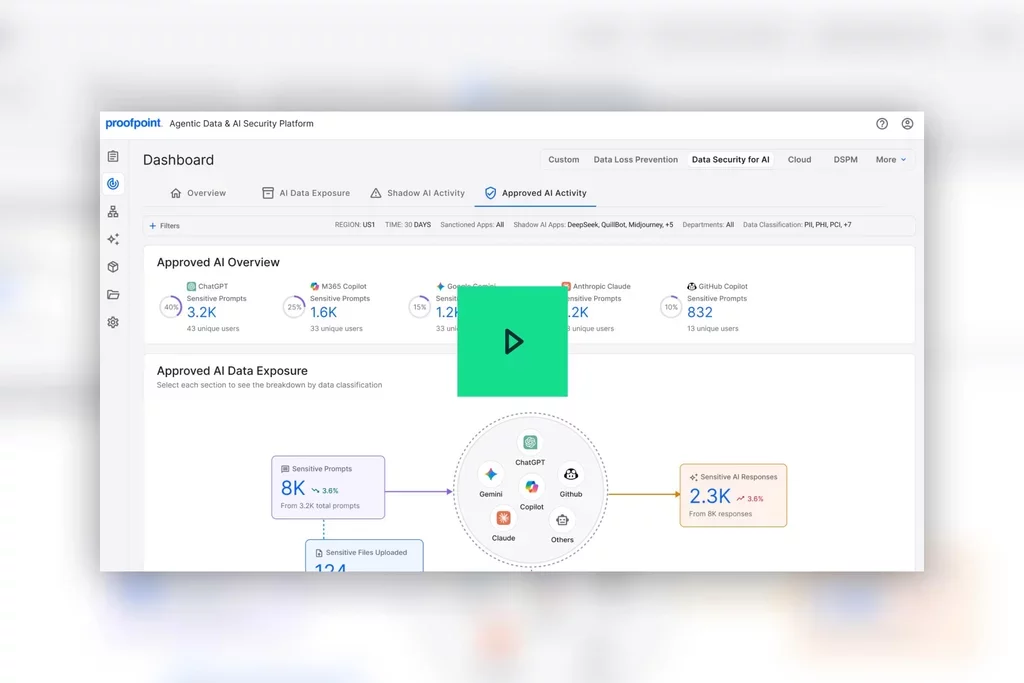Switch to the Cloud tab
The image size is (1024, 683).
click(x=799, y=159)
